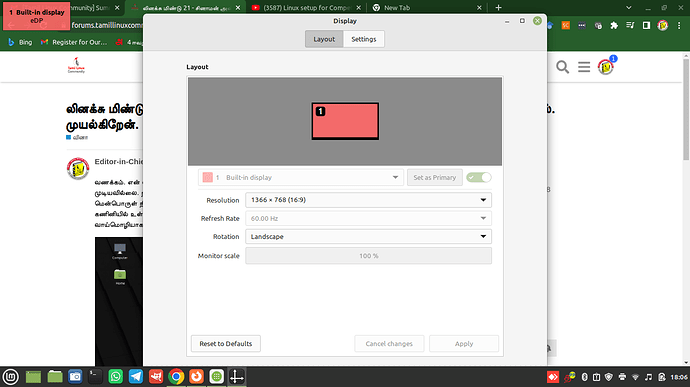690x387 pixels.
Task: Open the Tamil Linux forum browser tab
Action: click(186, 7)
